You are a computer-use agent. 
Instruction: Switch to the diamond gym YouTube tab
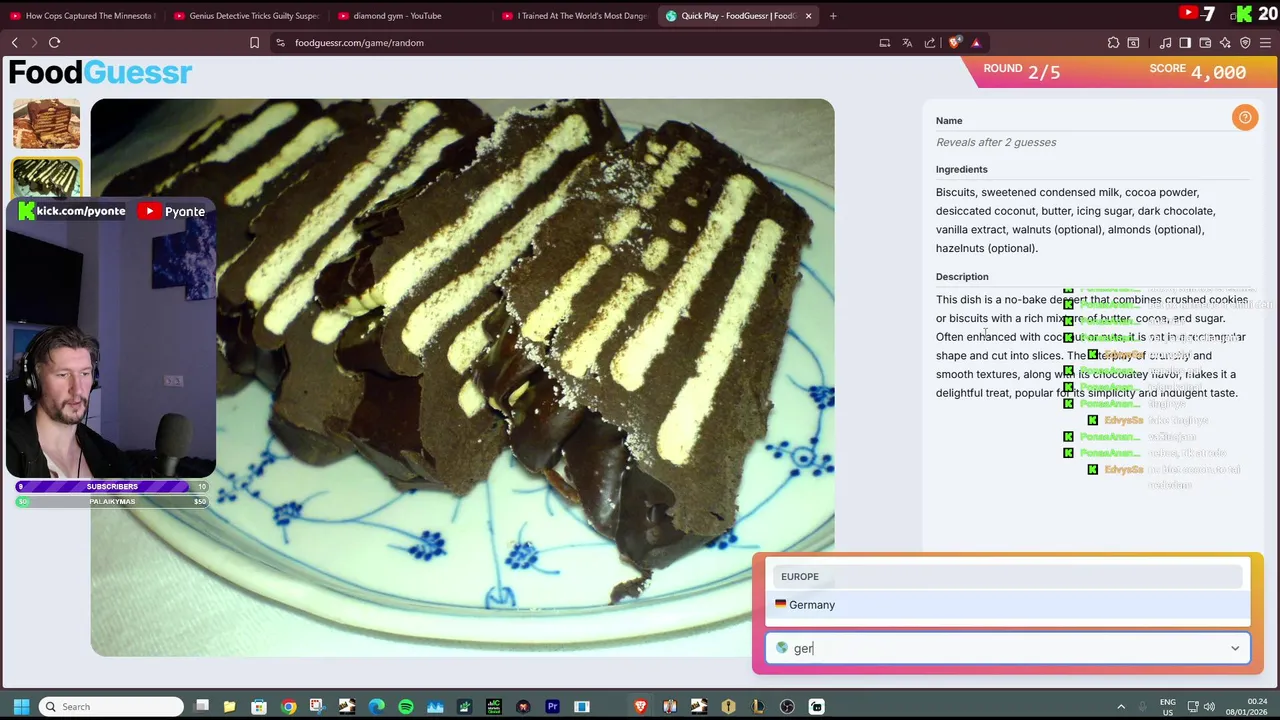coord(410,16)
